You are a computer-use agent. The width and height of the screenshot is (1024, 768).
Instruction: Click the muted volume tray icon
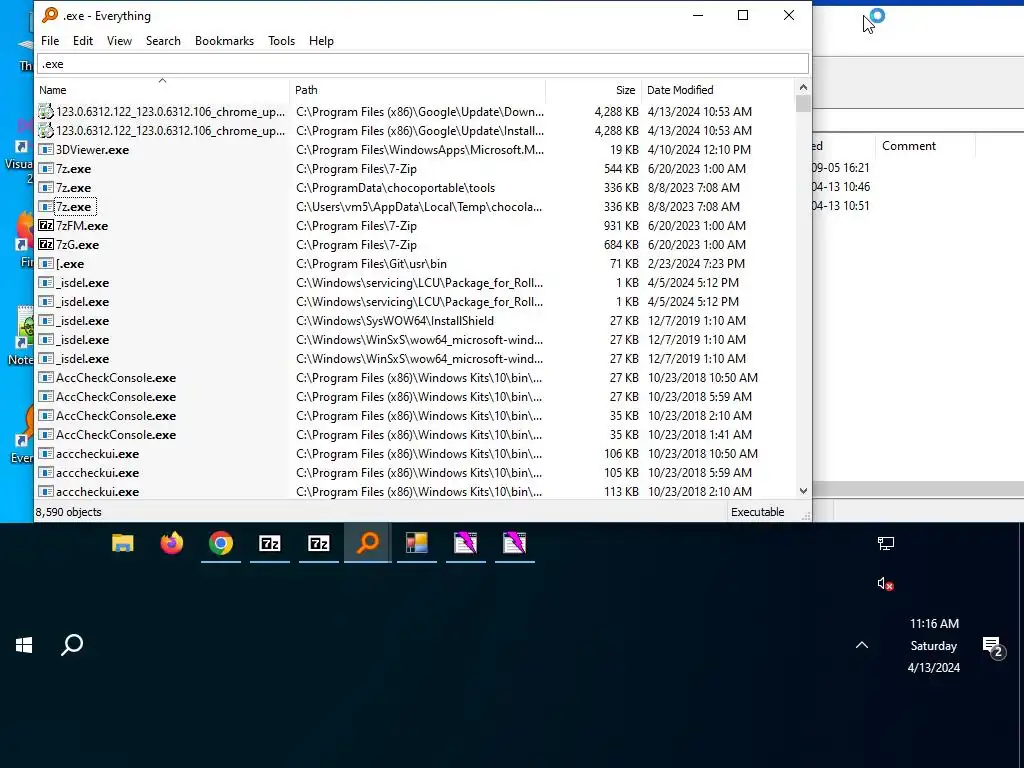(x=886, y=584)
